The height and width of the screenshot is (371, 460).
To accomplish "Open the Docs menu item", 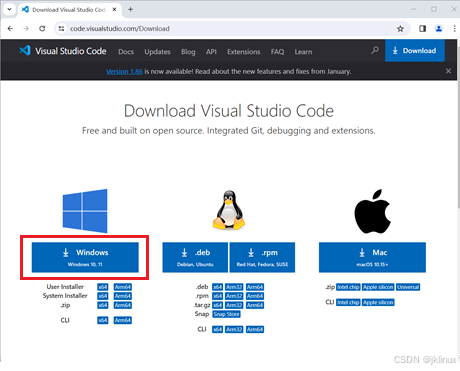I will [x=126, y=52].
